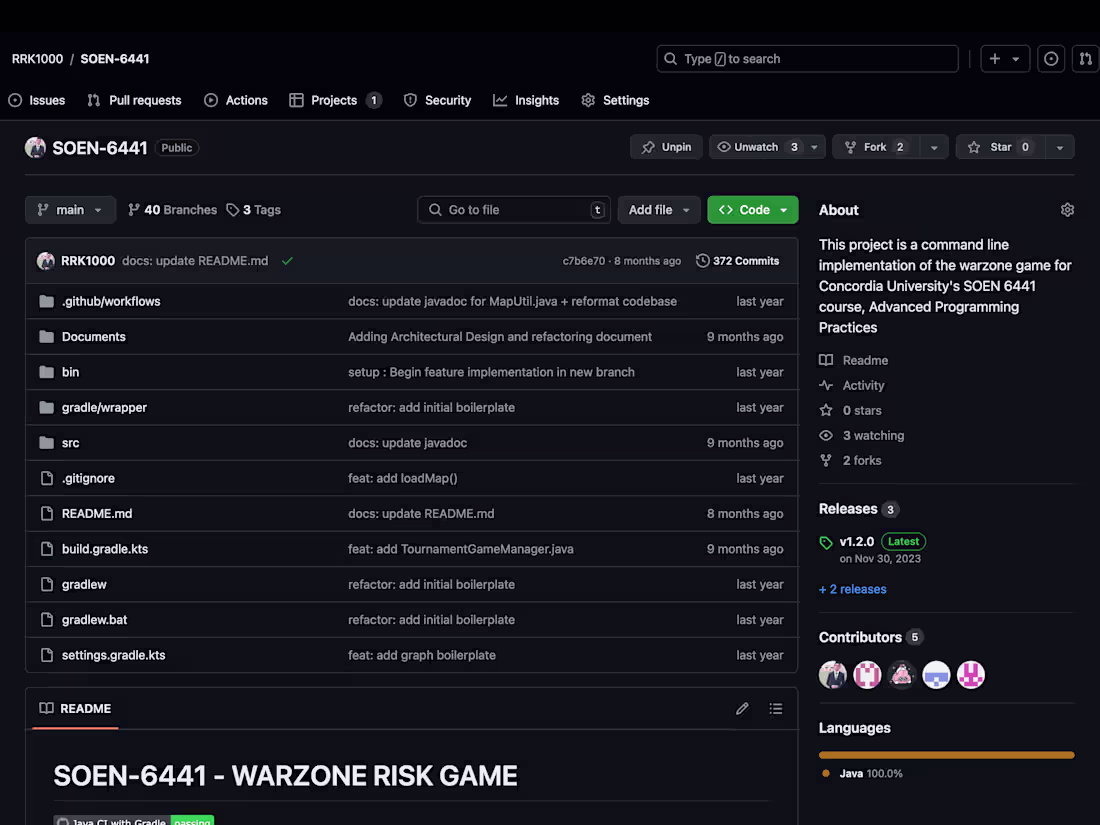
Task: Open the main branch selector dropdown
Action: click(x=70, y=209)
